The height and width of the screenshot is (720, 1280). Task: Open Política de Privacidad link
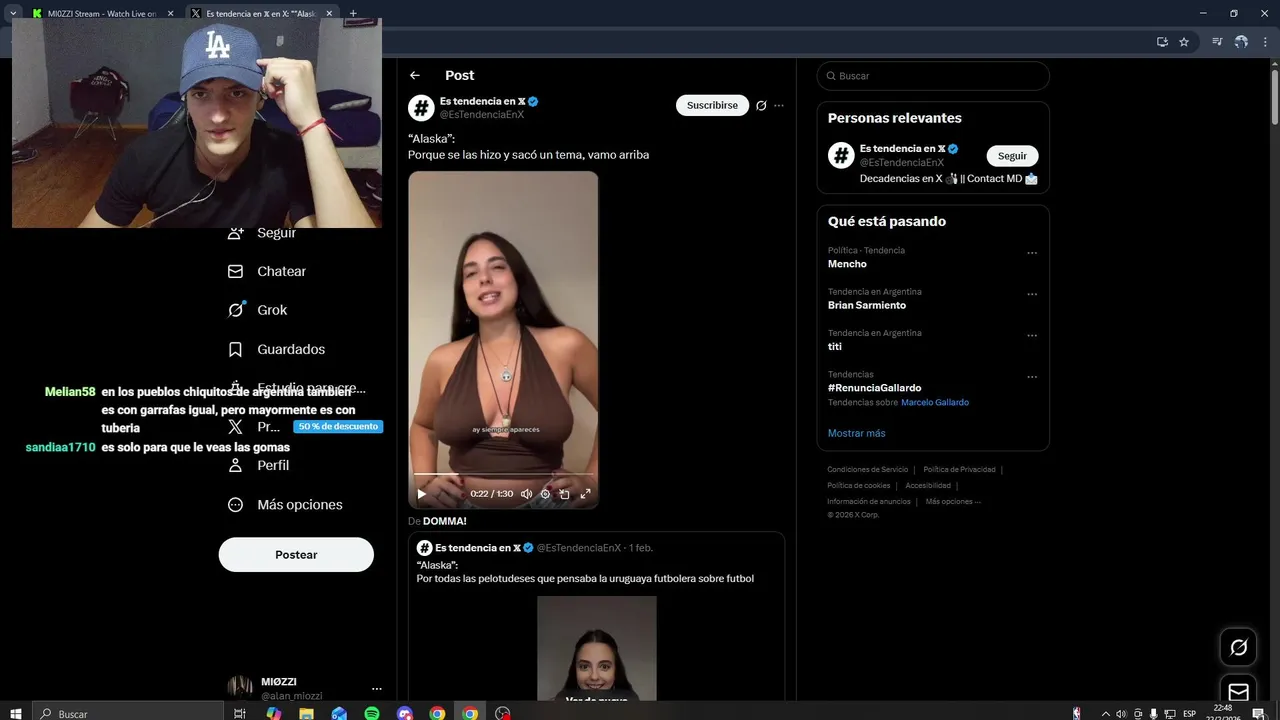point(959,469)
